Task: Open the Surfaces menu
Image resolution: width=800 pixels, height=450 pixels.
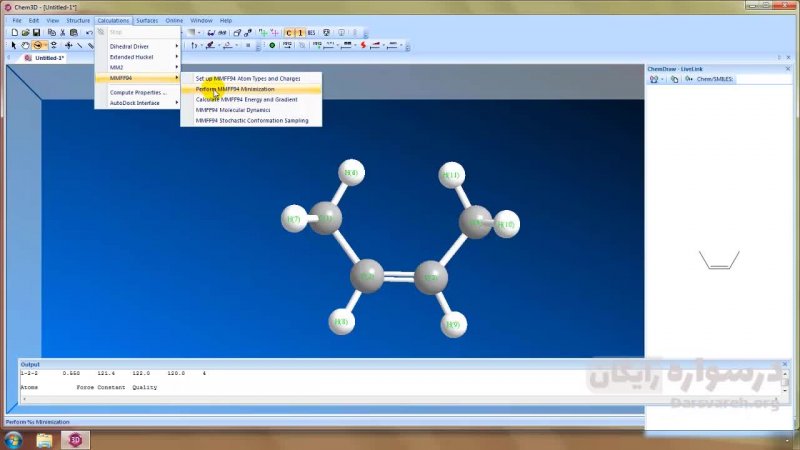Action: pos(147,20)
